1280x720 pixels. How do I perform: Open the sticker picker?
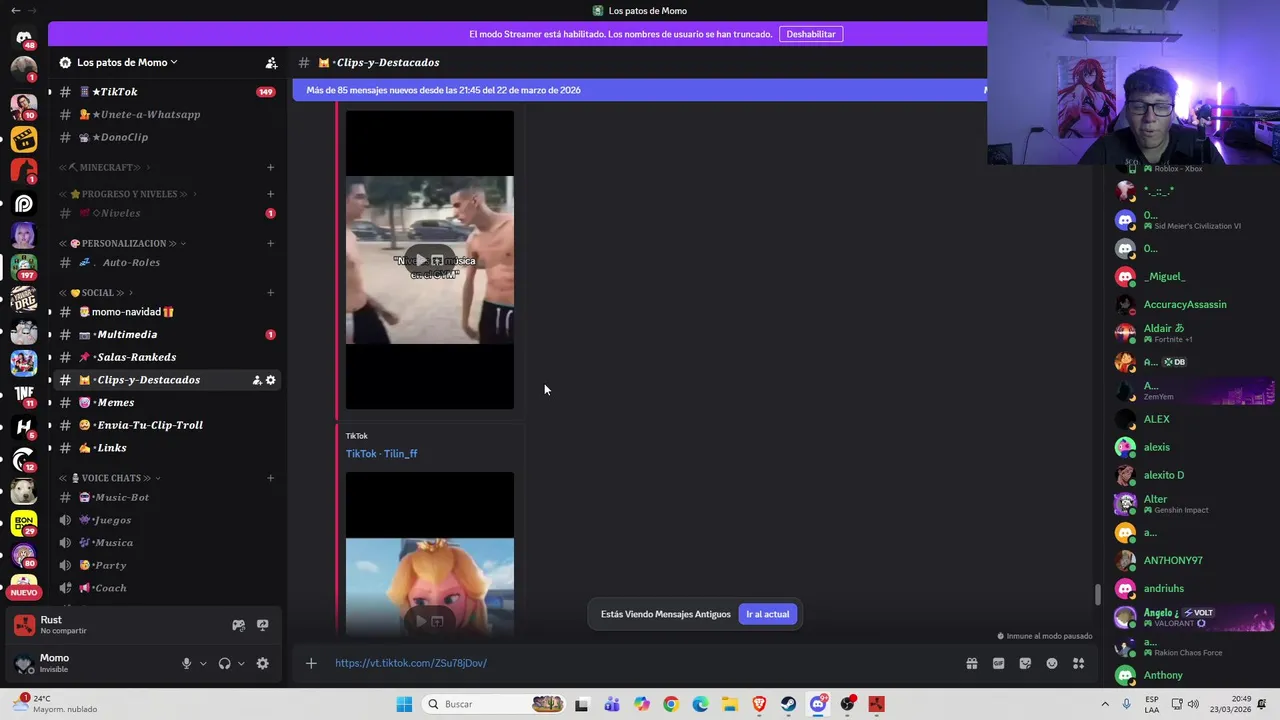(1025, 663)
